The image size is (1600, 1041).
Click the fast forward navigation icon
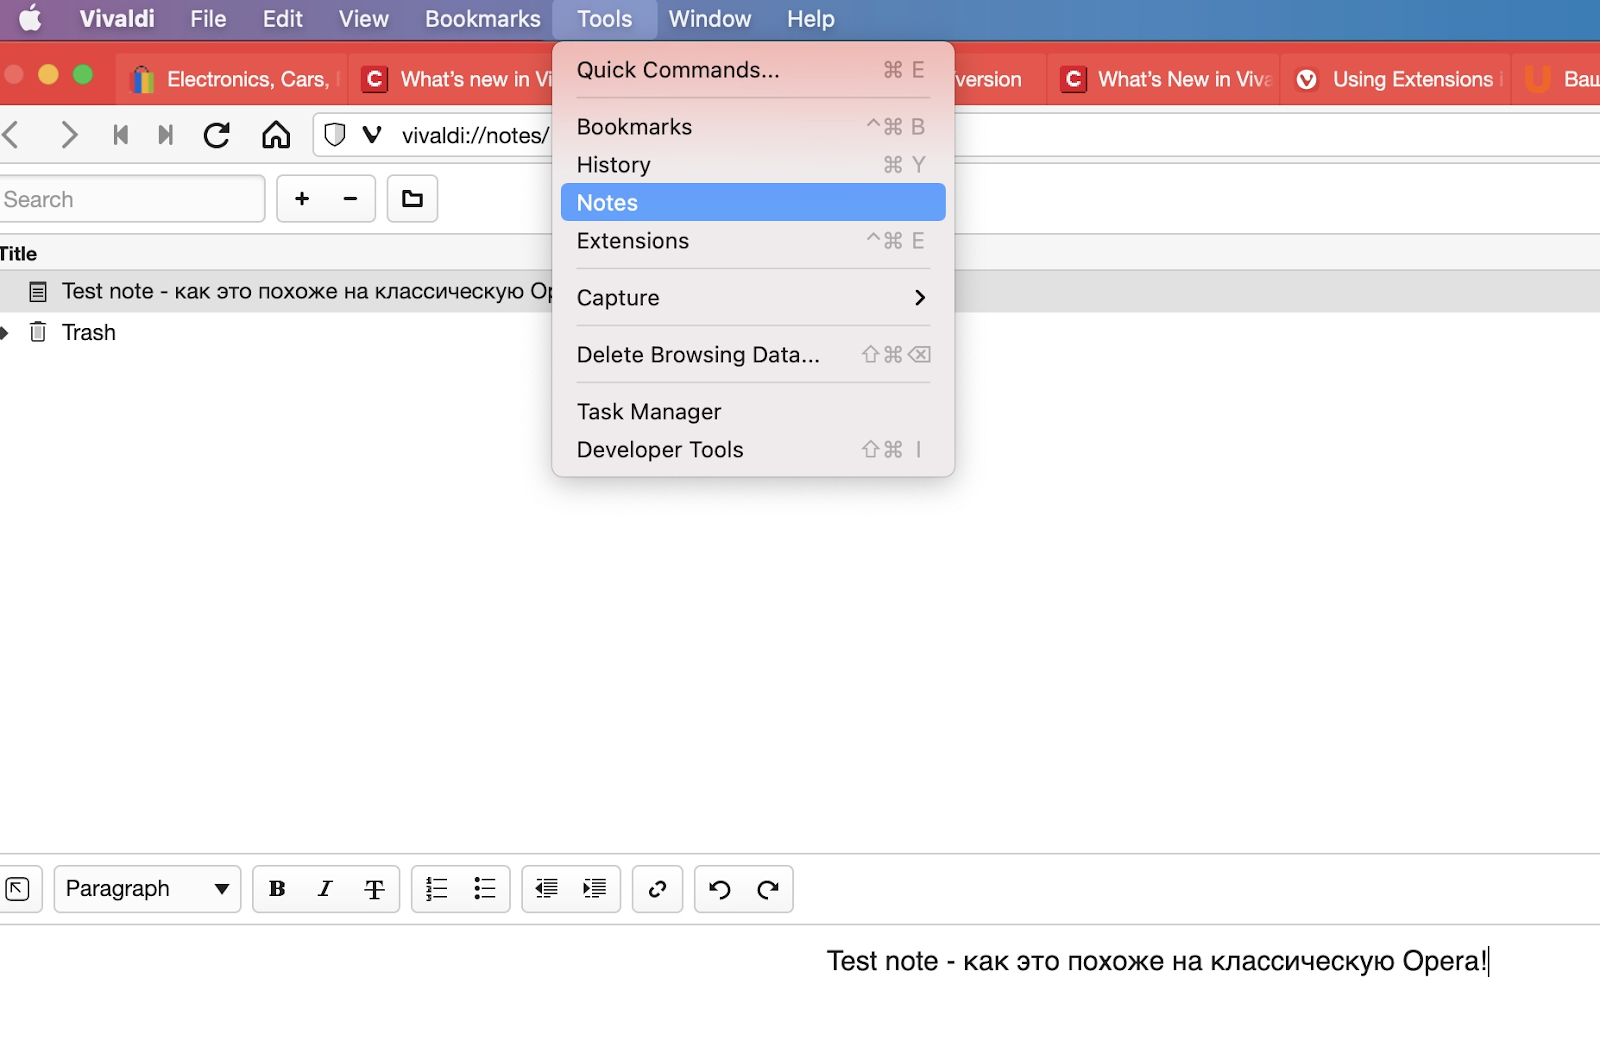tap(166, 134)
